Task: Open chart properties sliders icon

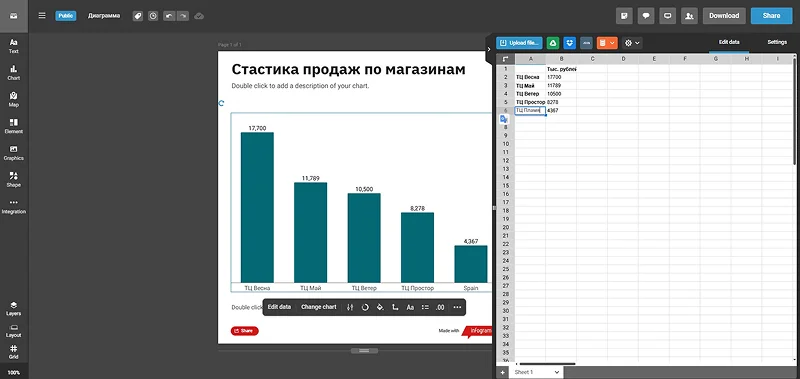Action: (x=350, y=307)
